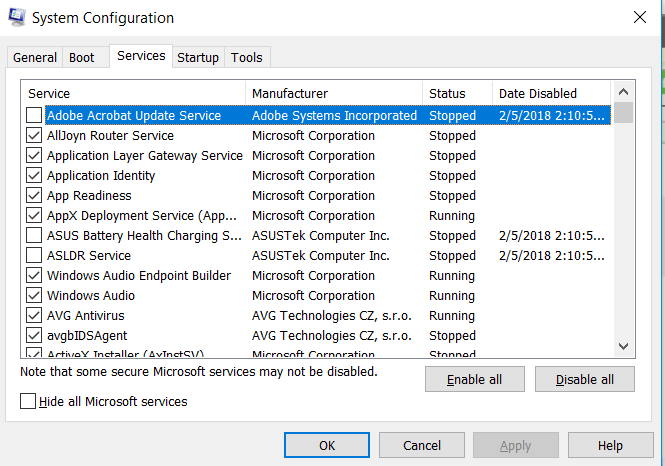Click the scroll up arrow of services list
The image size is (665, 466).
623,92
